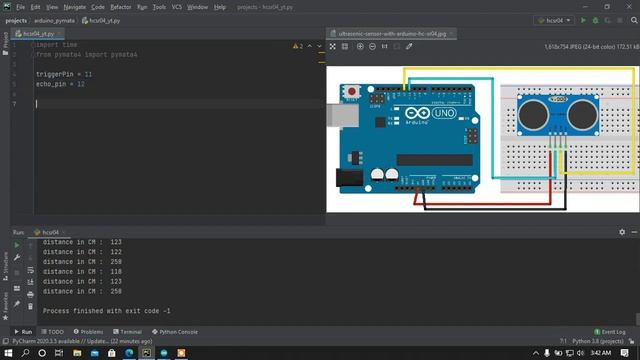This screenshot has width=640, height=360.
Task: Open Python 3.8 interpreter selector
Action: pos(598,341)
